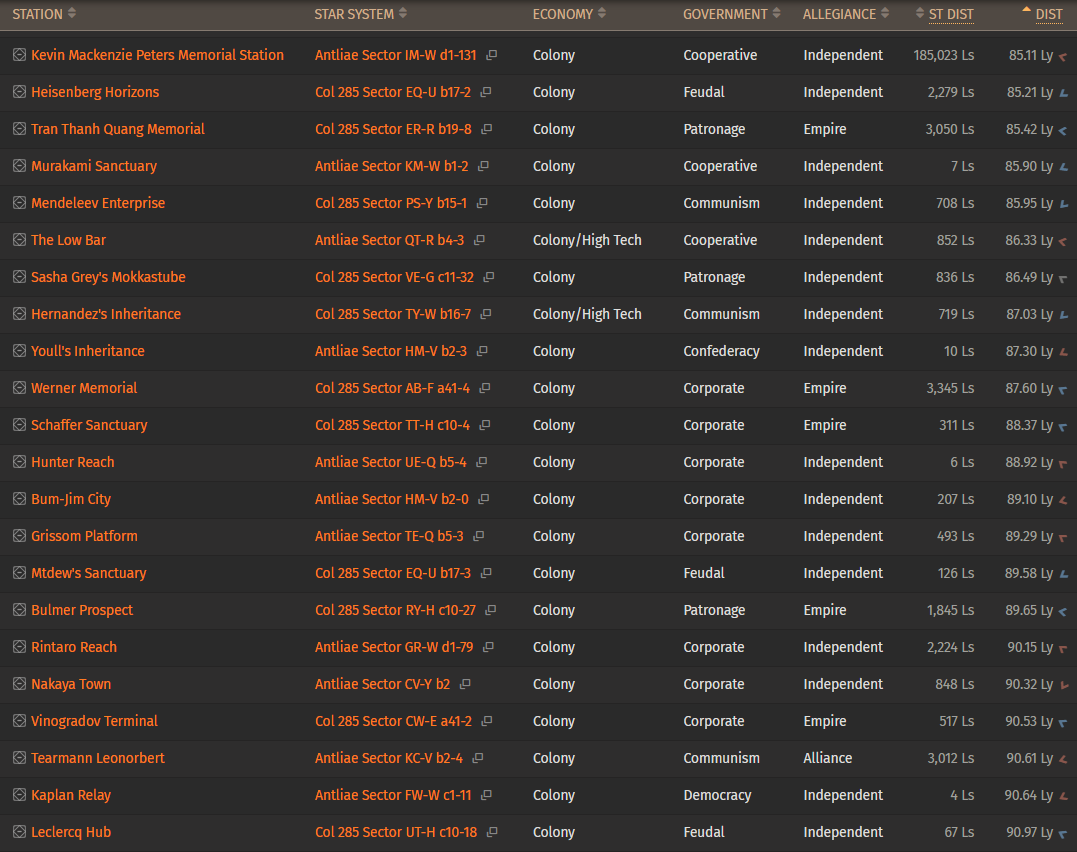The width and height of the screenshot is (1077, 852).
Task: Open Col 285 Sector EQ-U b17-3 system
Action: click(393, 573)
